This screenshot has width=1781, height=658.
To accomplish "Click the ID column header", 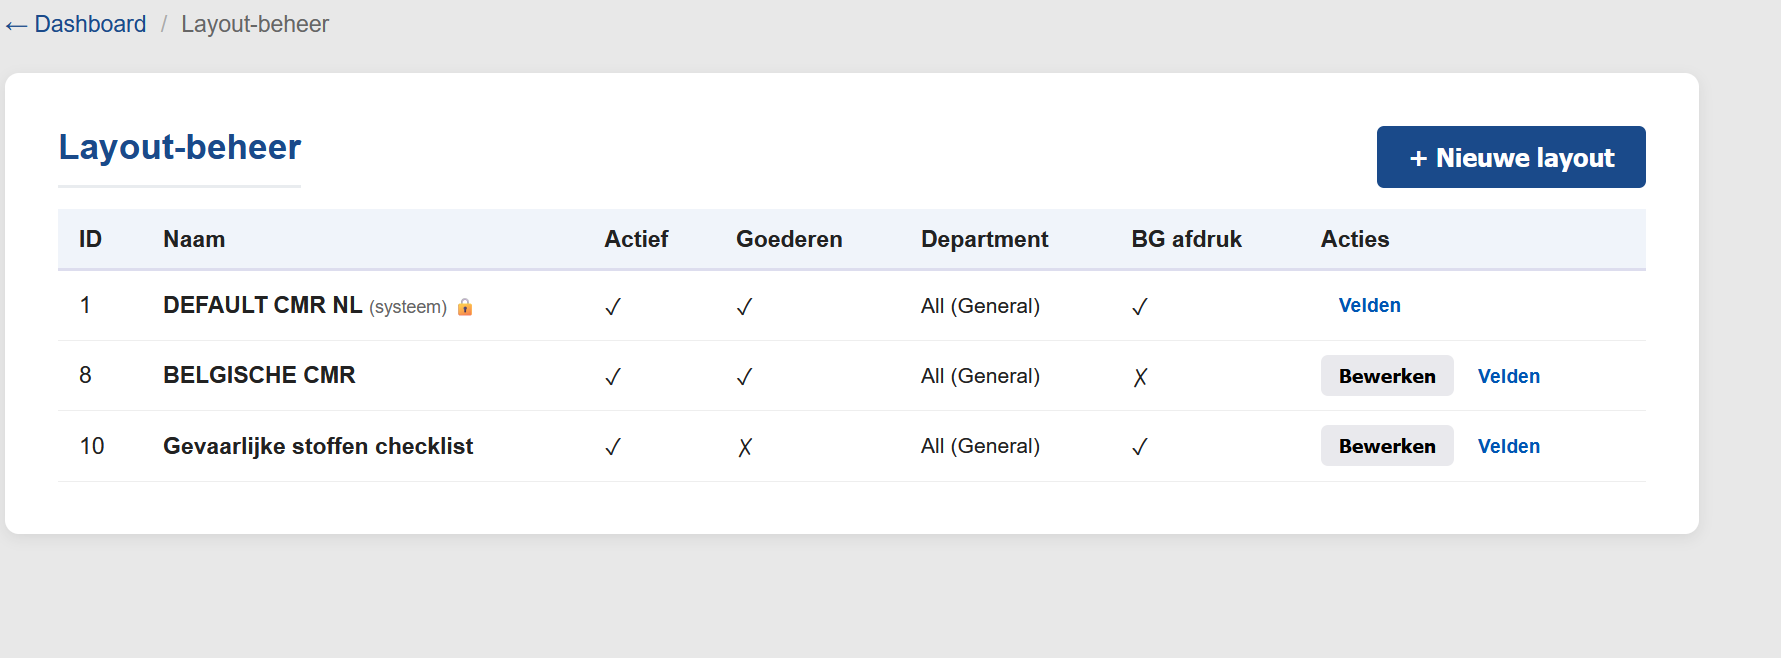I will click(90, 239).
